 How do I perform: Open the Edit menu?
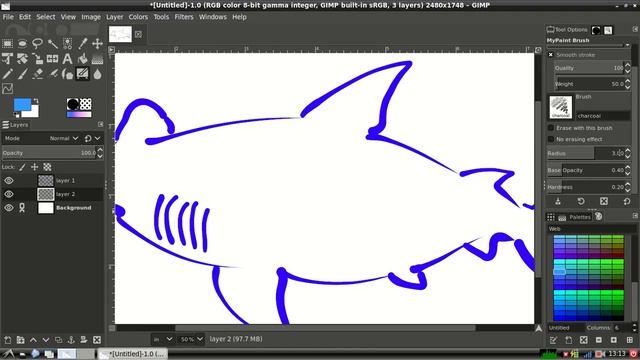24,17
